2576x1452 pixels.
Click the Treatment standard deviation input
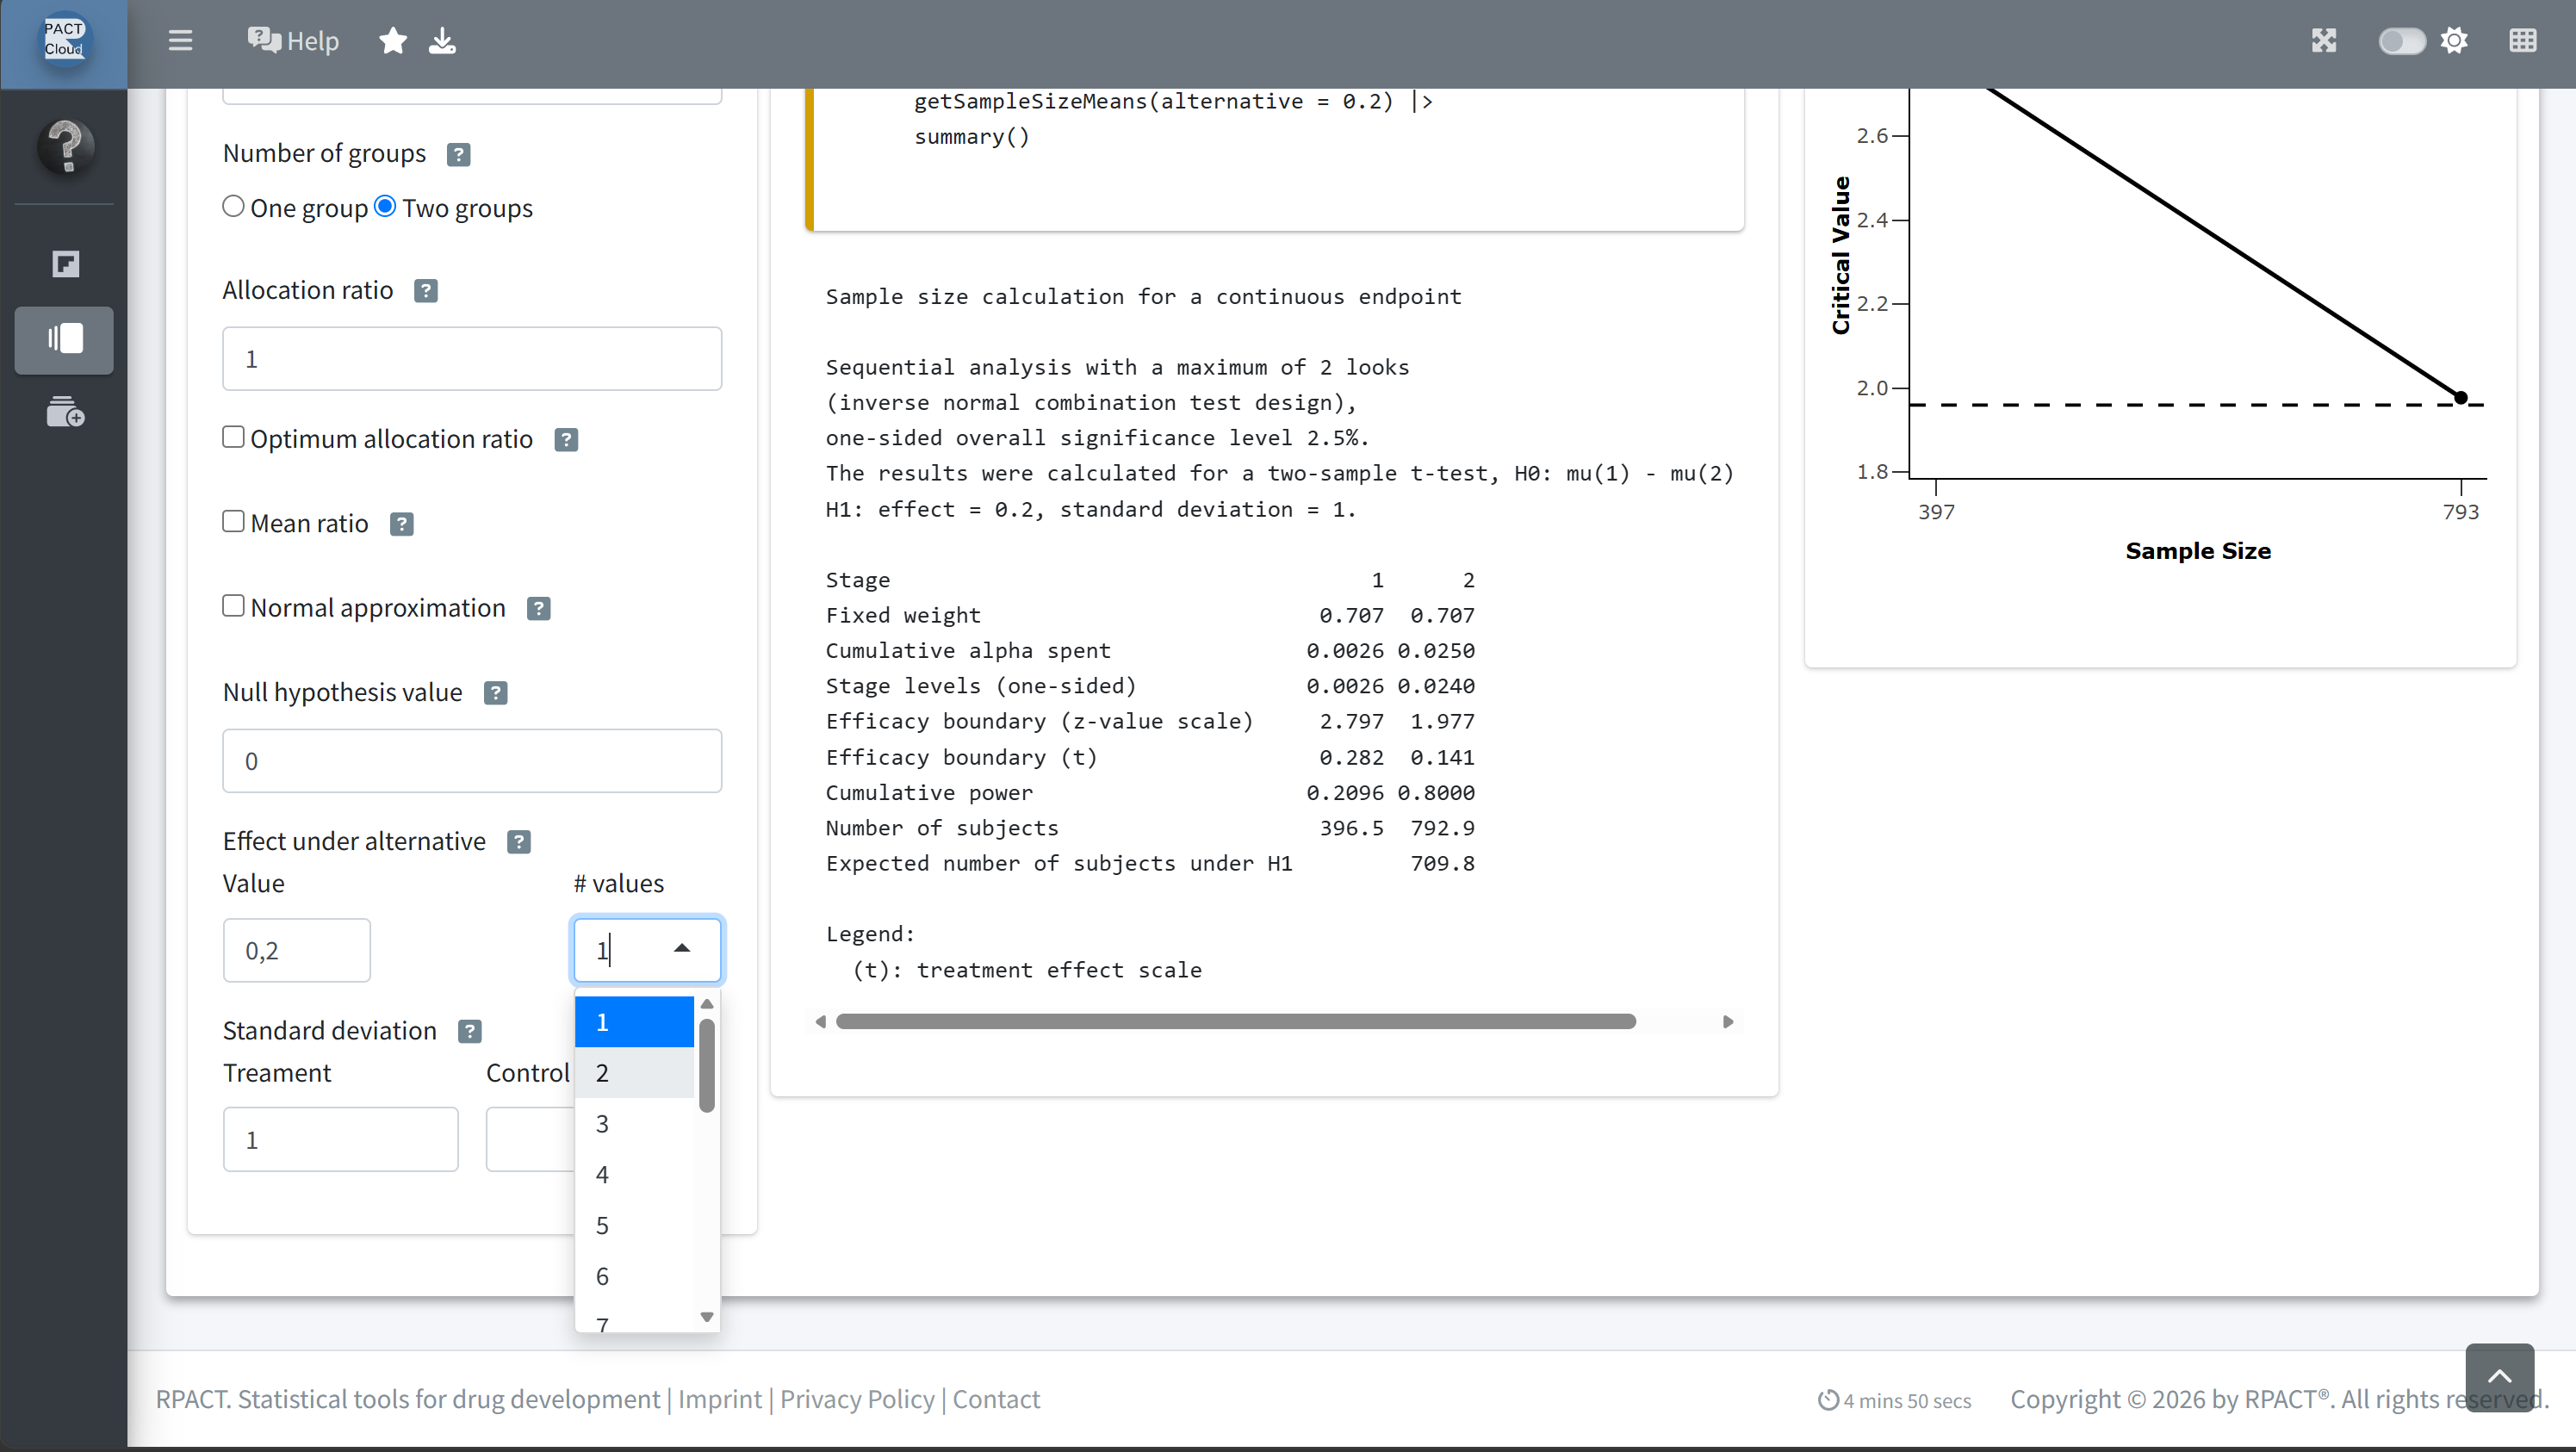tap(341, 1139)
